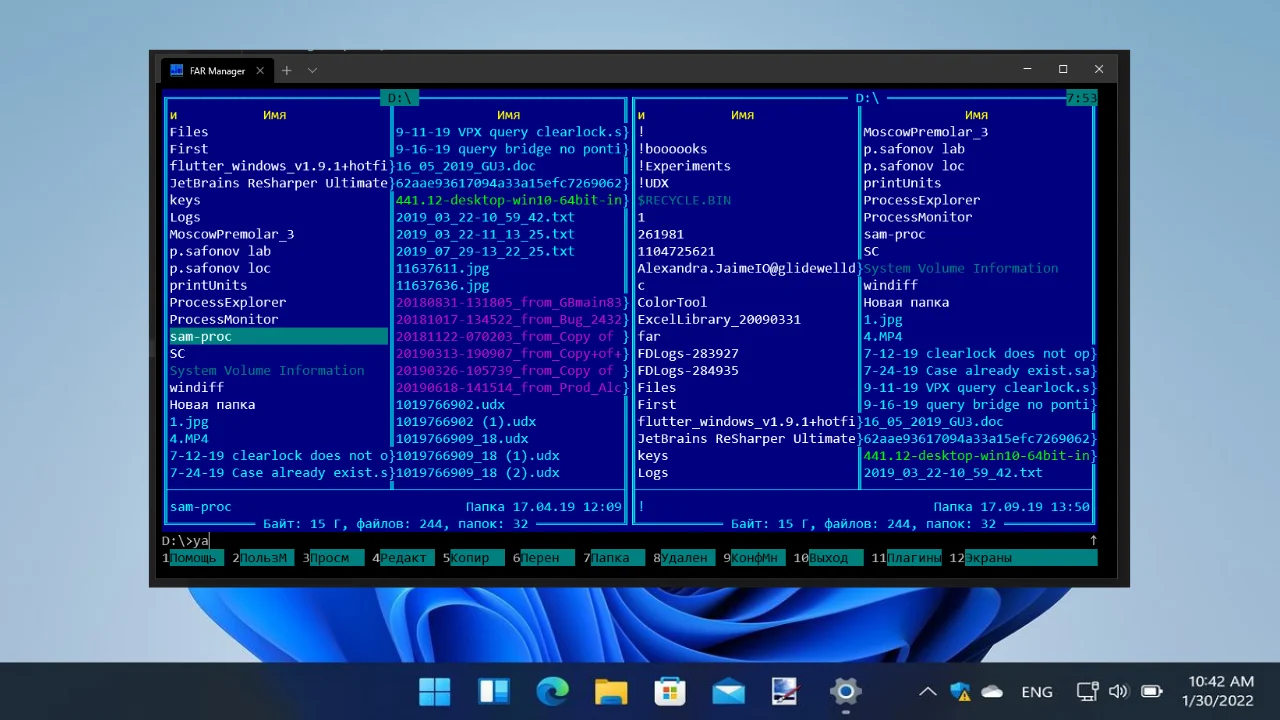The image size is (1280, 720).
Task: Click the 7:53 panel clock
Action: (x=1081, y=98)
